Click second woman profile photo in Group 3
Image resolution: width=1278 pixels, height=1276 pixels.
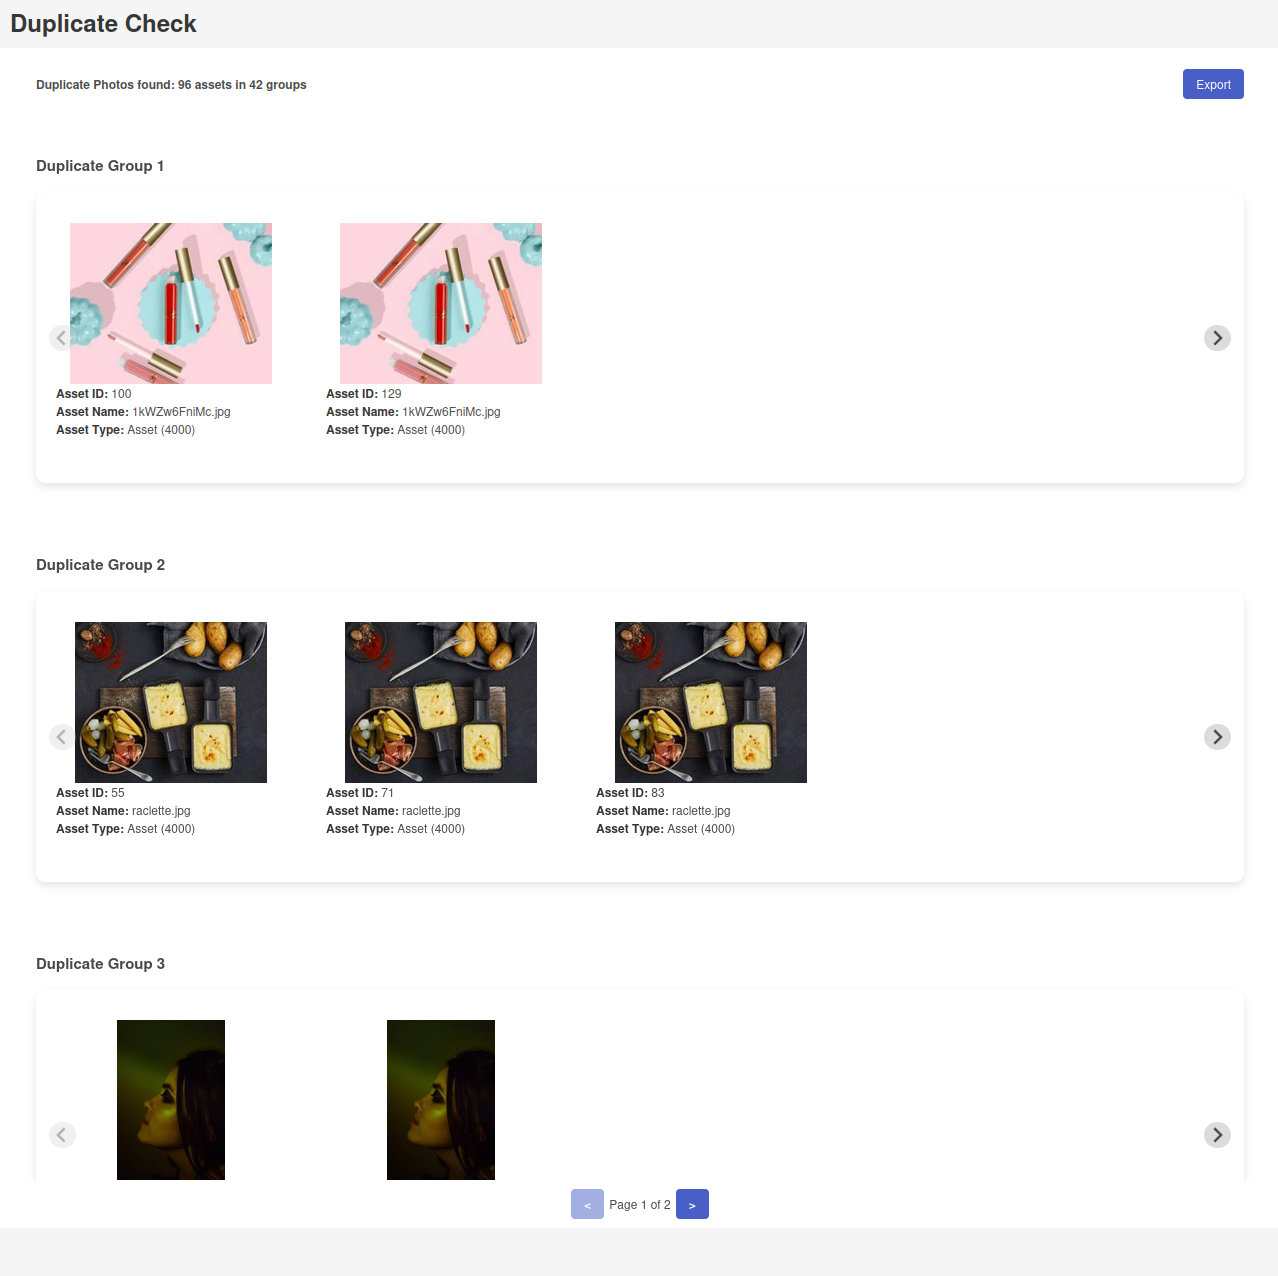coord(441,1100)
